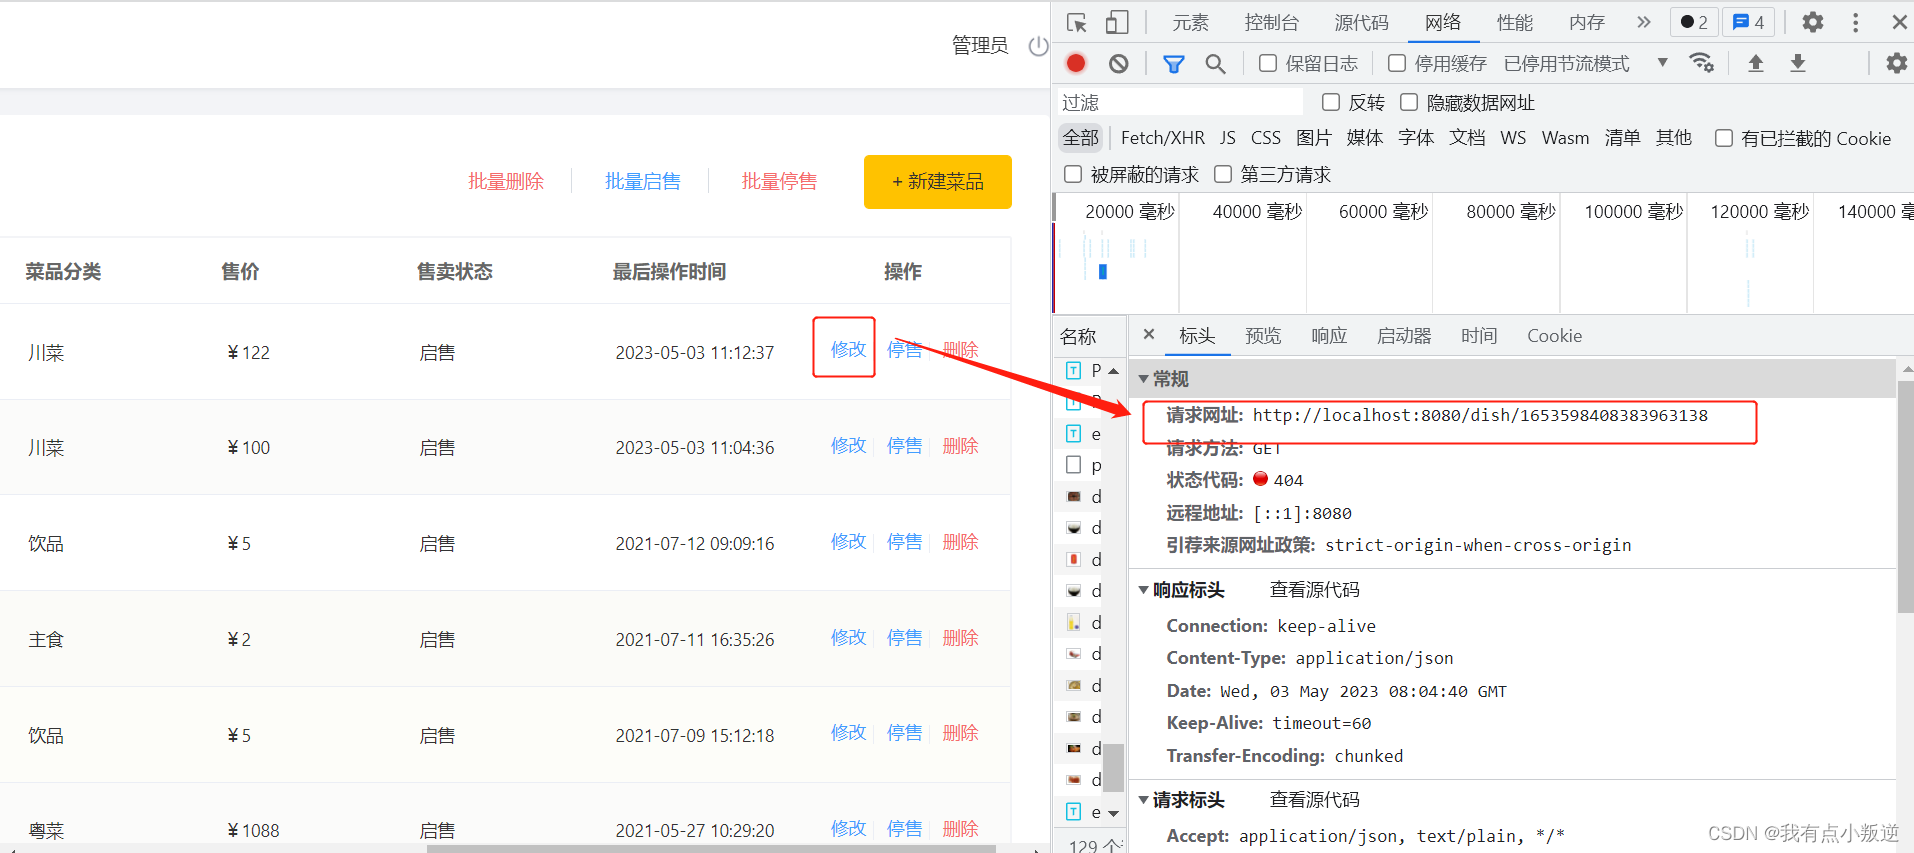The height and width of the screenshot is (853, 1914).
Task: Switch to the Console tab
Action: point(1272,22)
